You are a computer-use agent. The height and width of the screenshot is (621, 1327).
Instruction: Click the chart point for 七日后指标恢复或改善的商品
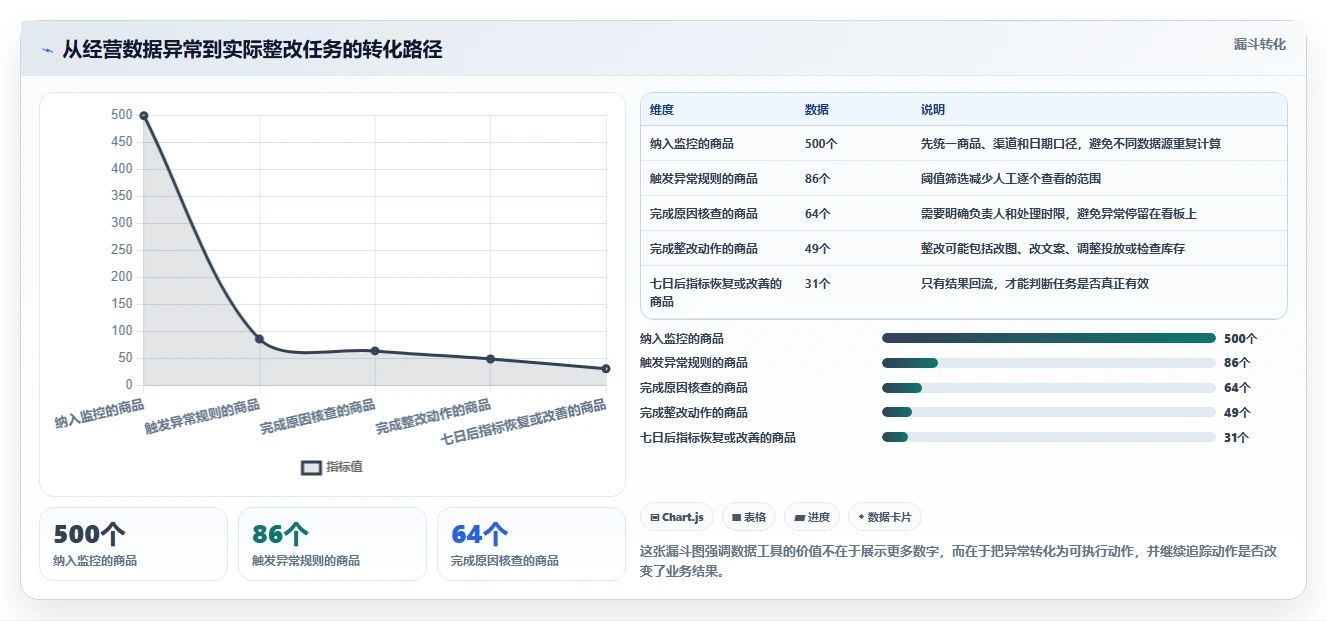tap(606, 369)
